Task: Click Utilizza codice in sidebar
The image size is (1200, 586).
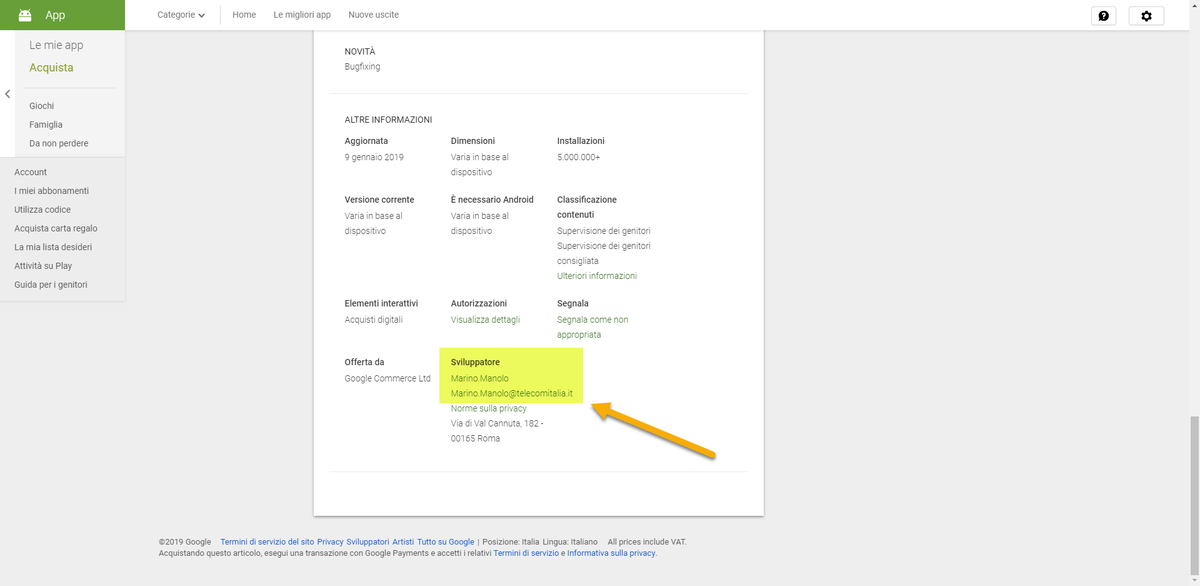Action: point(42,210)
